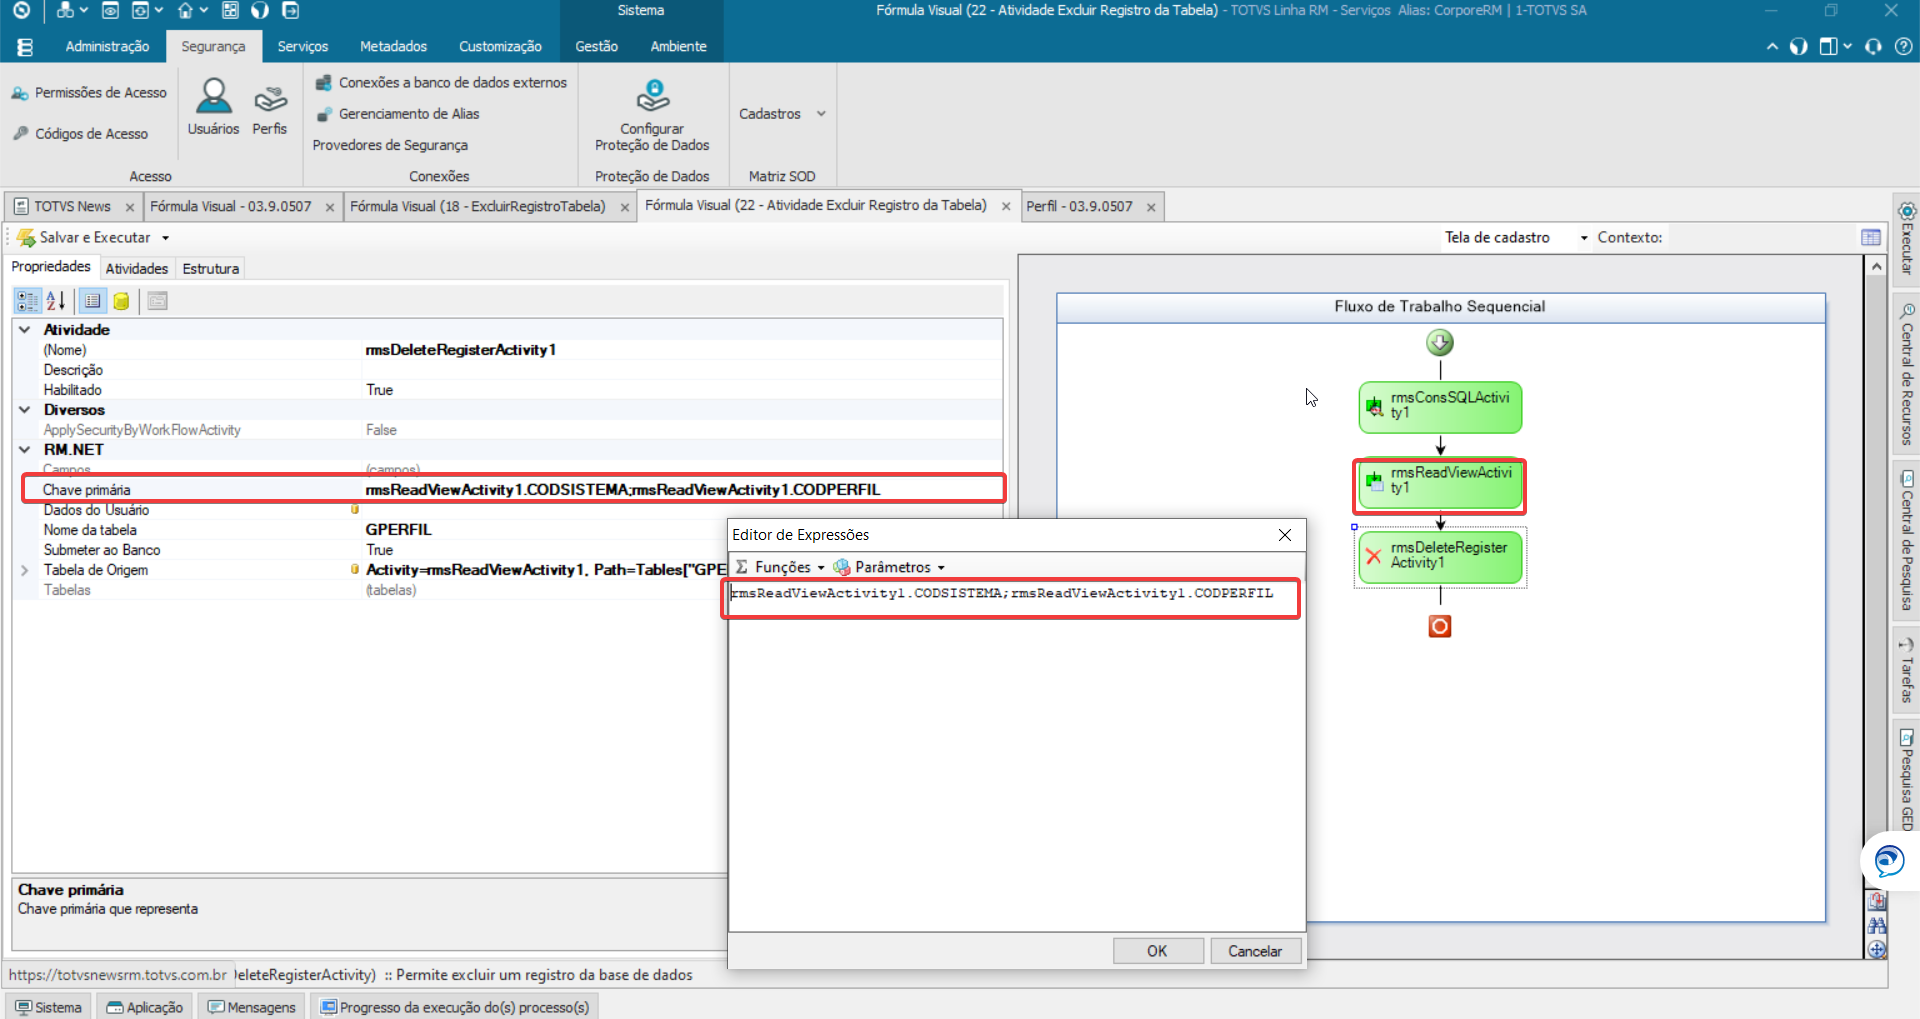This screenshot has height=1019, width=1920.
Task: Click Salvar e Executar
Action: 85,238
